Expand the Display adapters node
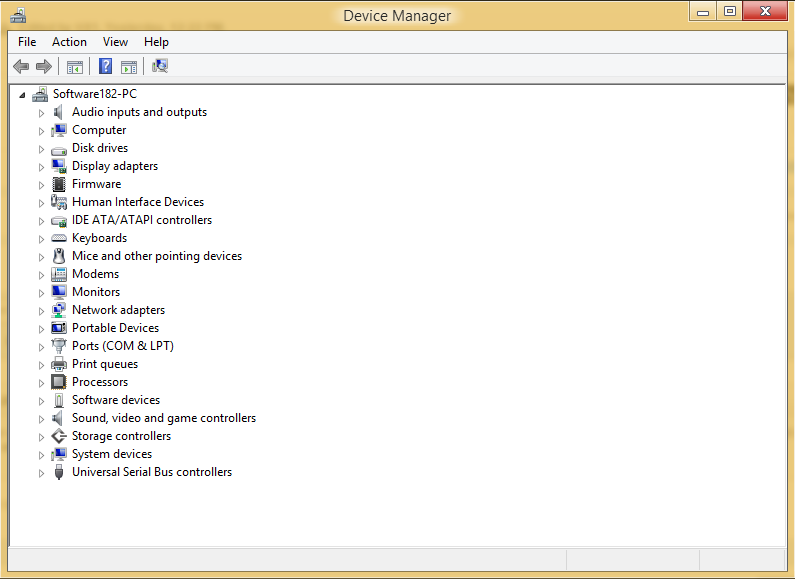795x579 pixels. (x=42, y=167)
